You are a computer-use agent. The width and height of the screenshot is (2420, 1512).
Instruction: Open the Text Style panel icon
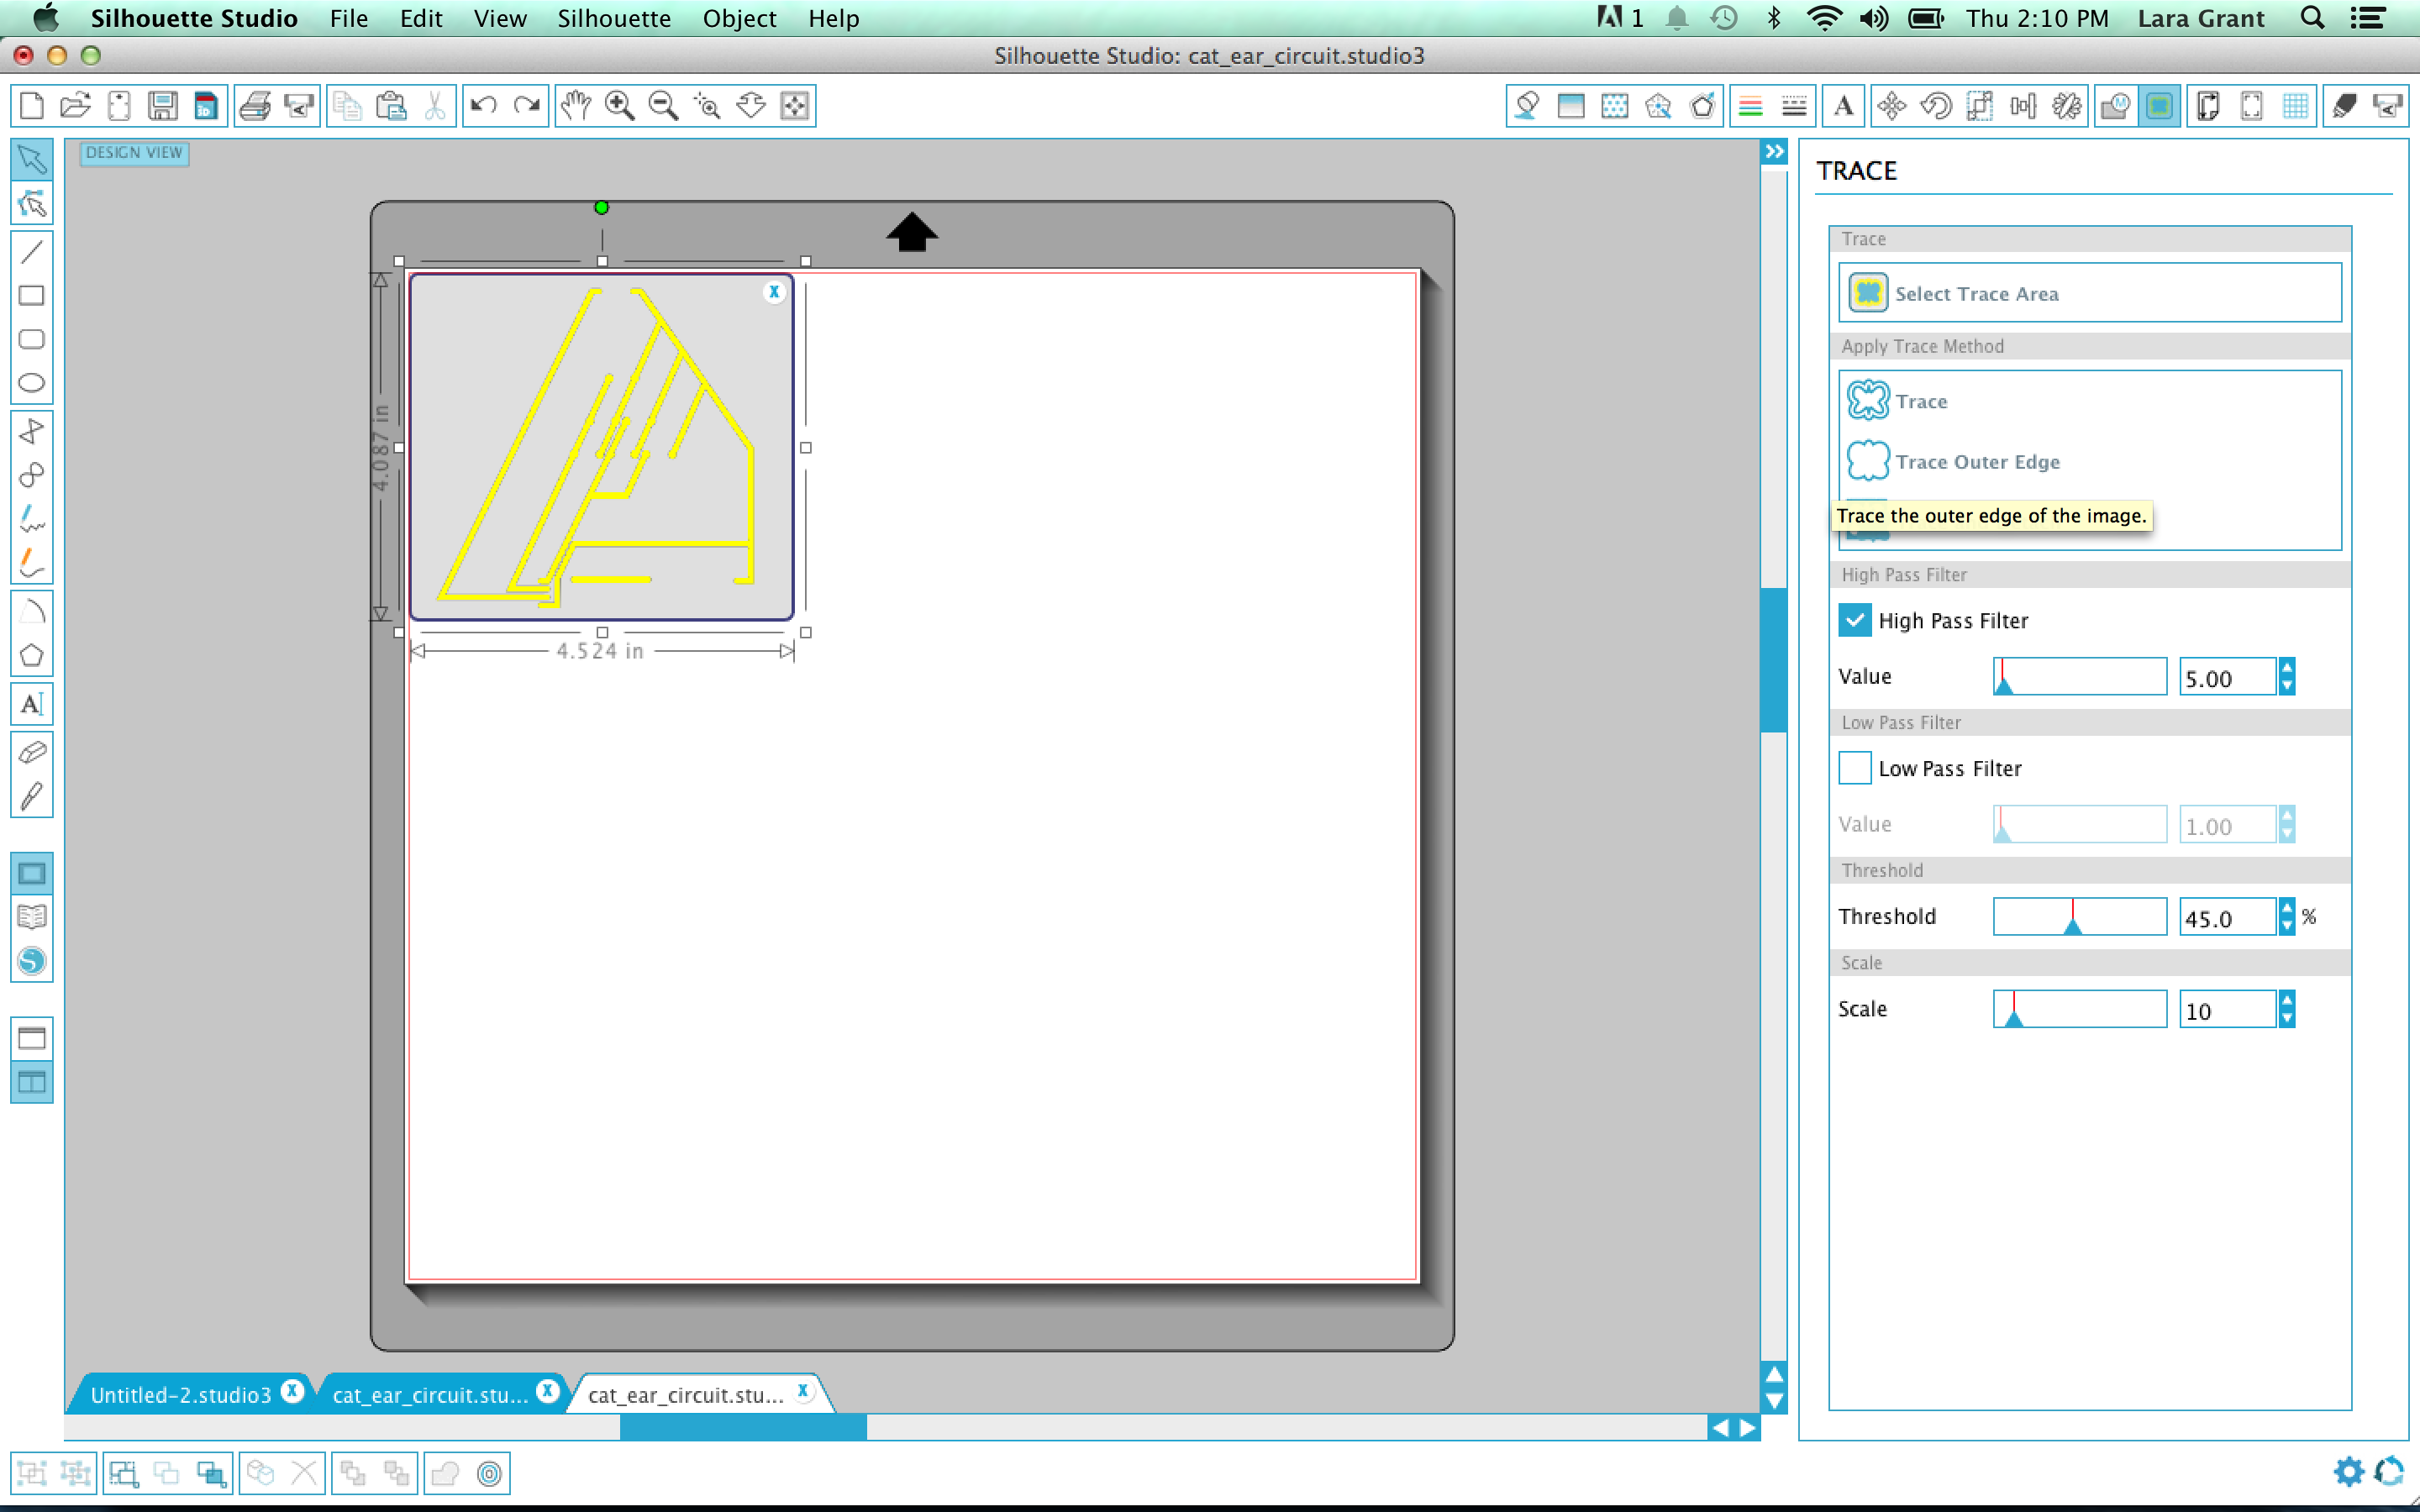1843,105
